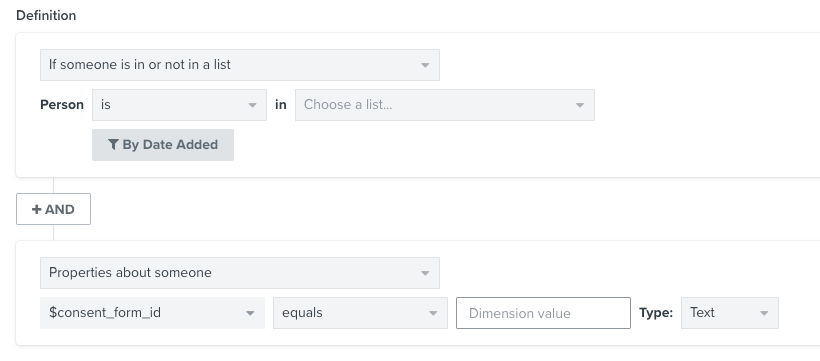This screenshot has height=361, width=820.
Task: Click the Definition section heading
Action: (46, 16)
